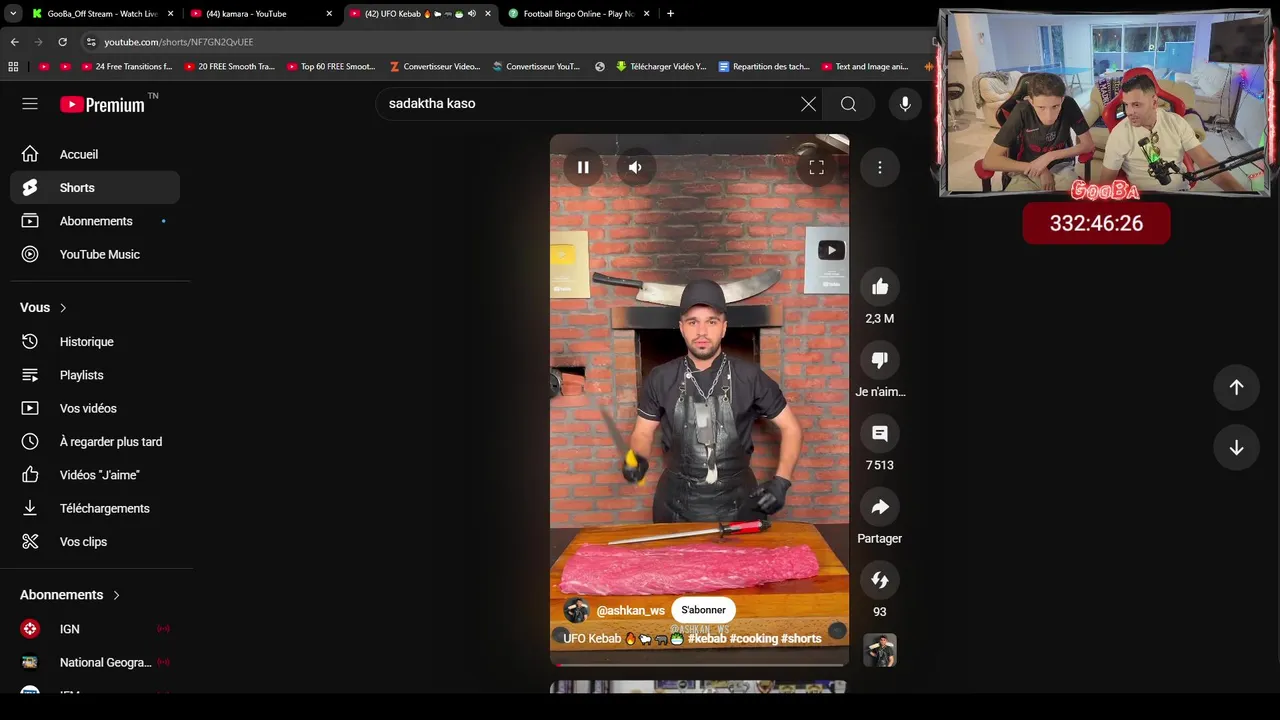This screenshot has height=720, width=1280.
Task: Open Vidéos "J'aime" list
Action: [x=95, y=475]
